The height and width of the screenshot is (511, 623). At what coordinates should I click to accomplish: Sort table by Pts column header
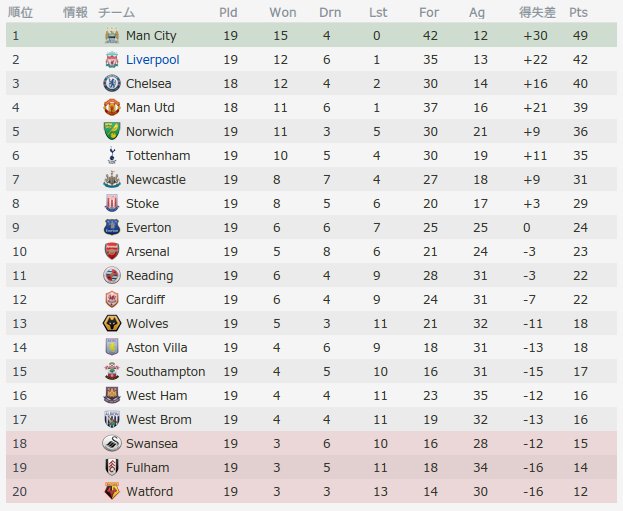click(x=578, y=12)
